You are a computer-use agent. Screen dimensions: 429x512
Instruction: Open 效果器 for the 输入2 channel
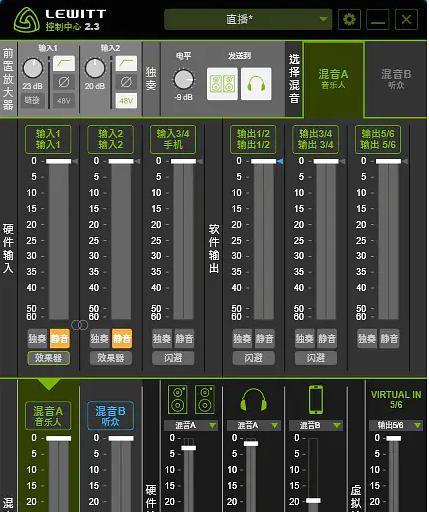click(x=111, y=358)
